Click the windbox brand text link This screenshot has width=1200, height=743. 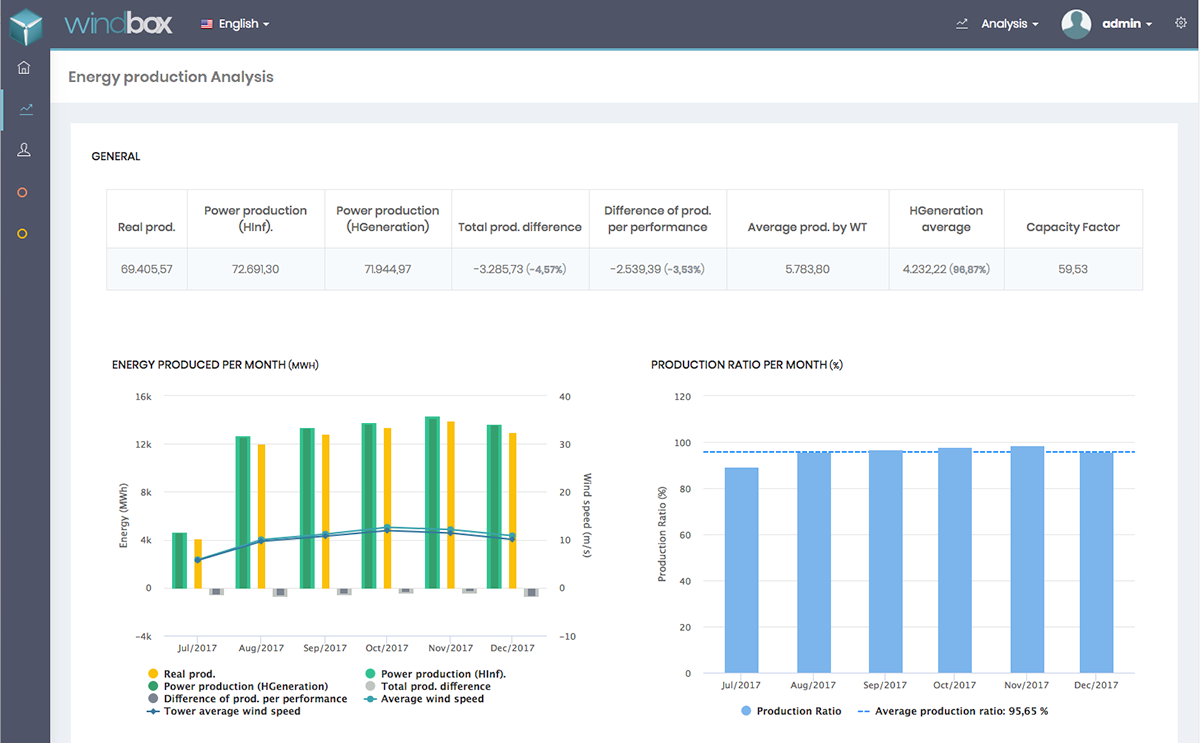point(118,24)
